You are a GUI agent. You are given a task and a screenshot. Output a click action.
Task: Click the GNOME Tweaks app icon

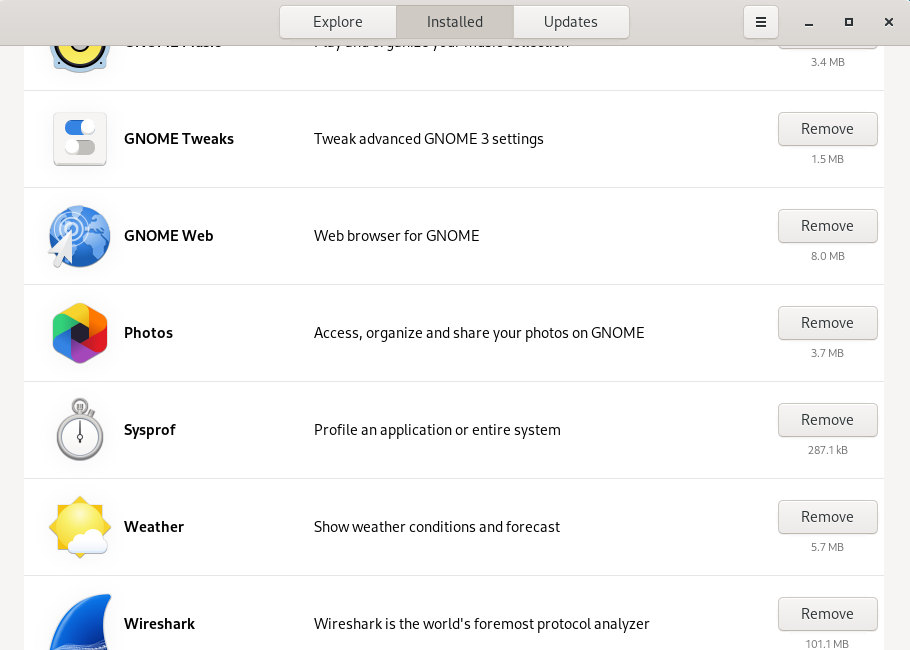[x=80, y=139]
